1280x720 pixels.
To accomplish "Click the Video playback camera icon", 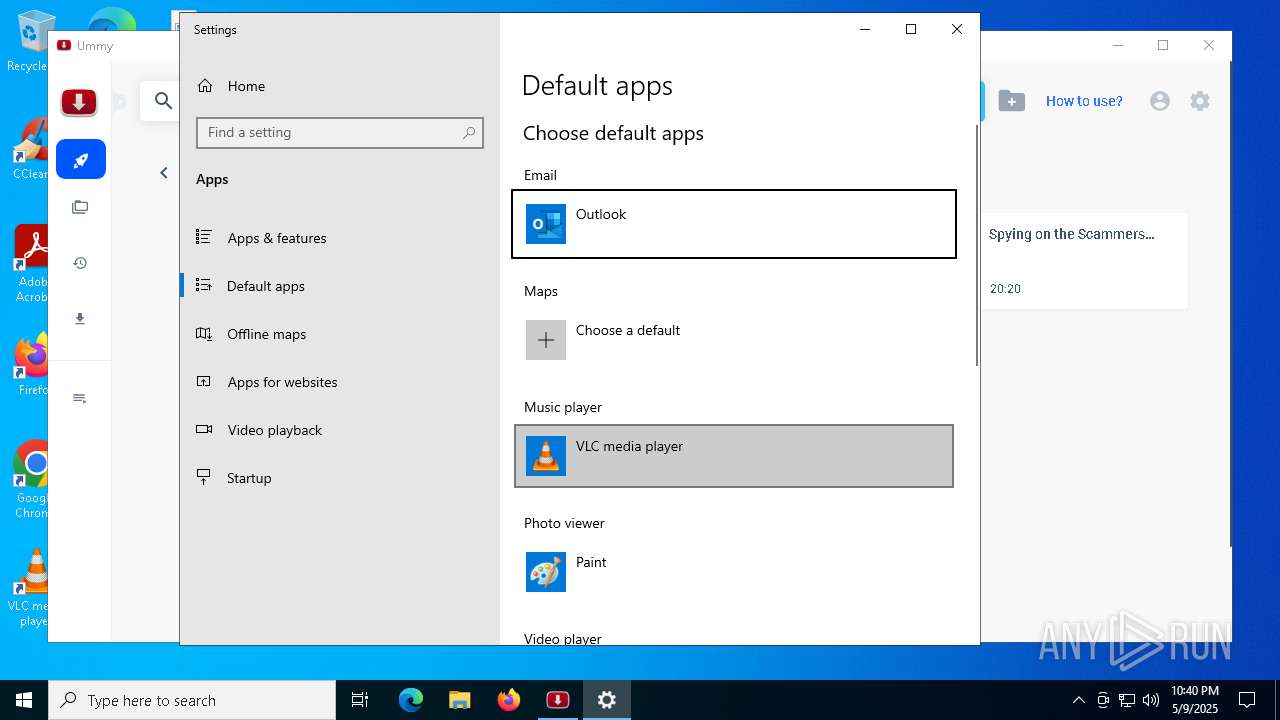I will coord(204,429).
